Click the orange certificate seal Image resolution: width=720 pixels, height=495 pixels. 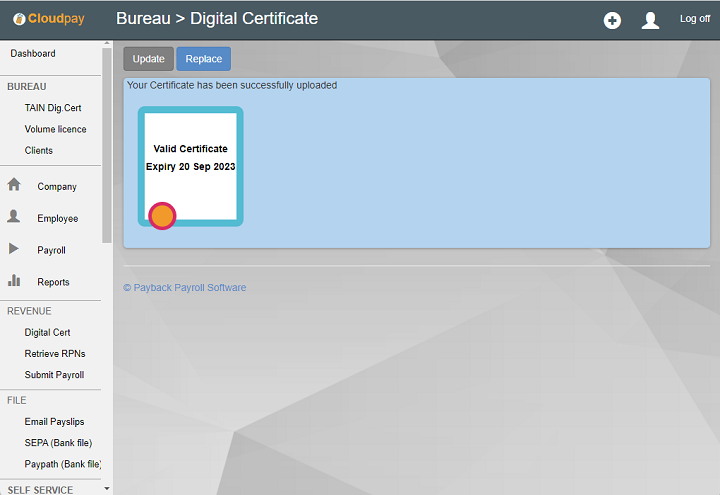point(162,215)
